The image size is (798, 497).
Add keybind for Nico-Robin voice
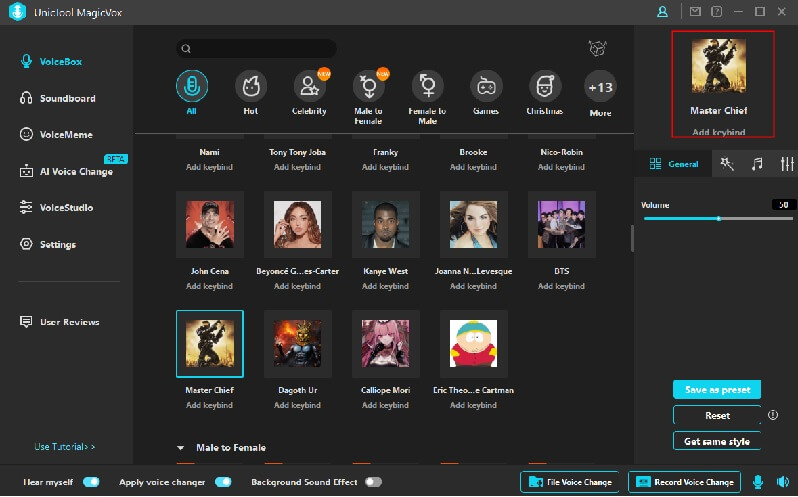coord(562,167)
